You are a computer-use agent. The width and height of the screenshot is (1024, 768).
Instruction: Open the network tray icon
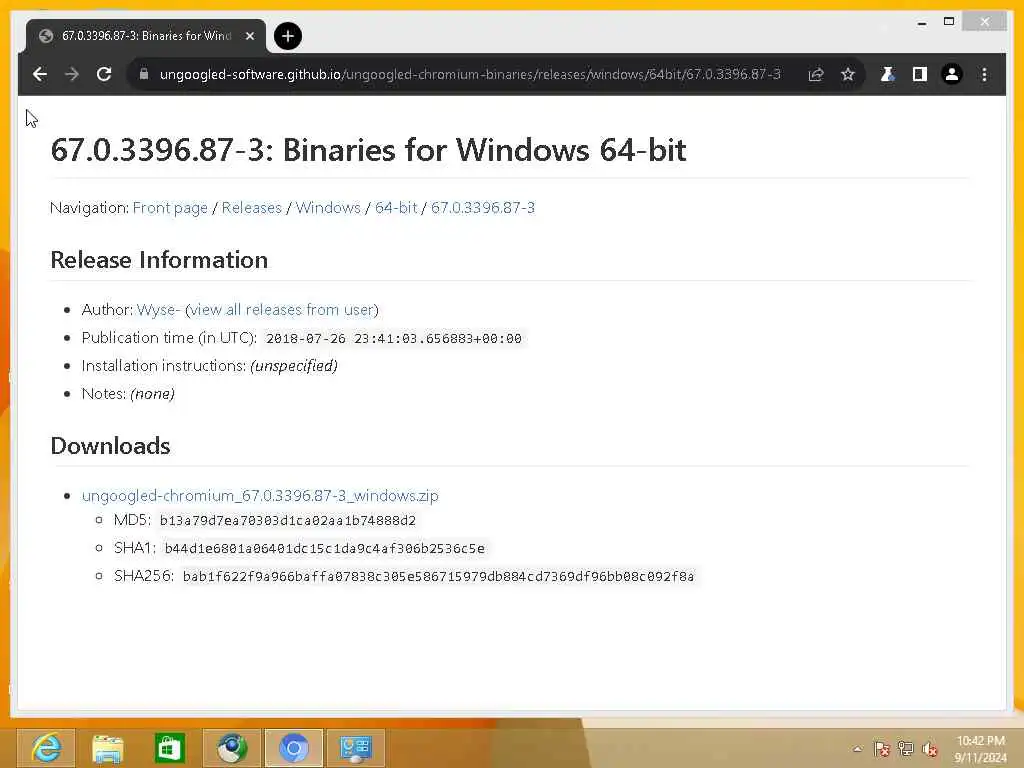pos(906,749)
